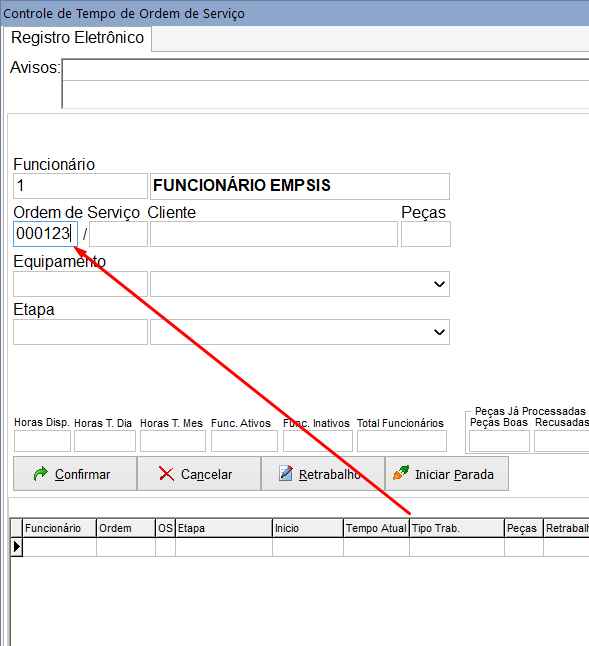Switch to the Registro Eletrônico tab
589x646 pixels.
[x=77, y=38]
